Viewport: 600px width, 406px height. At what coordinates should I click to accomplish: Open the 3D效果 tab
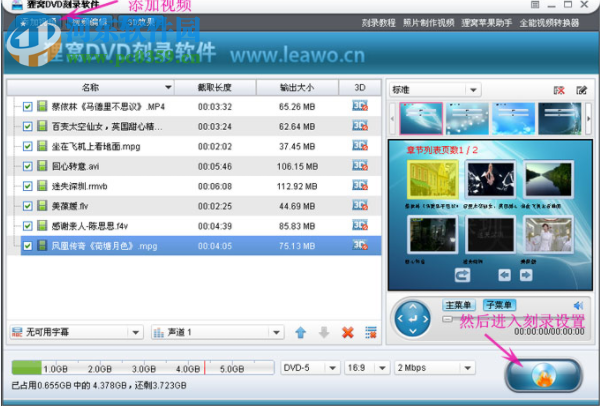coord(141,22)
